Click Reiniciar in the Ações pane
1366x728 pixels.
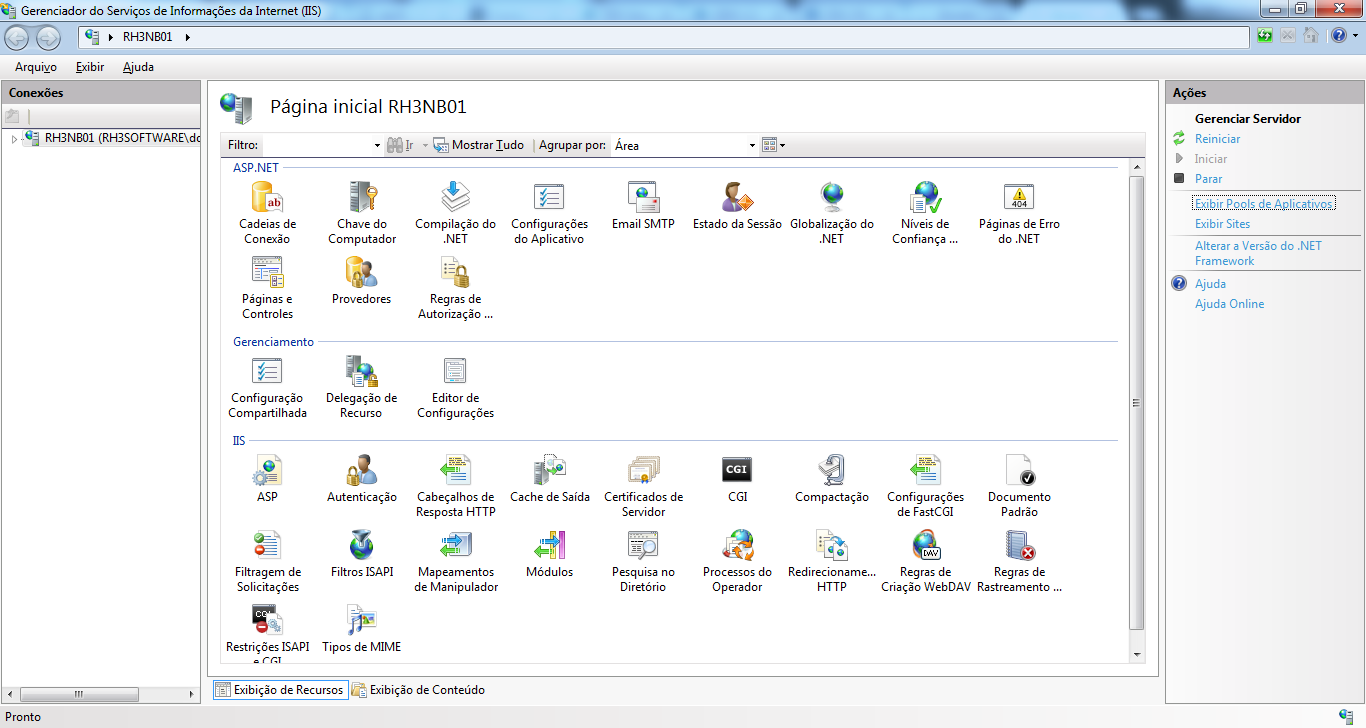pos(1217,139)
